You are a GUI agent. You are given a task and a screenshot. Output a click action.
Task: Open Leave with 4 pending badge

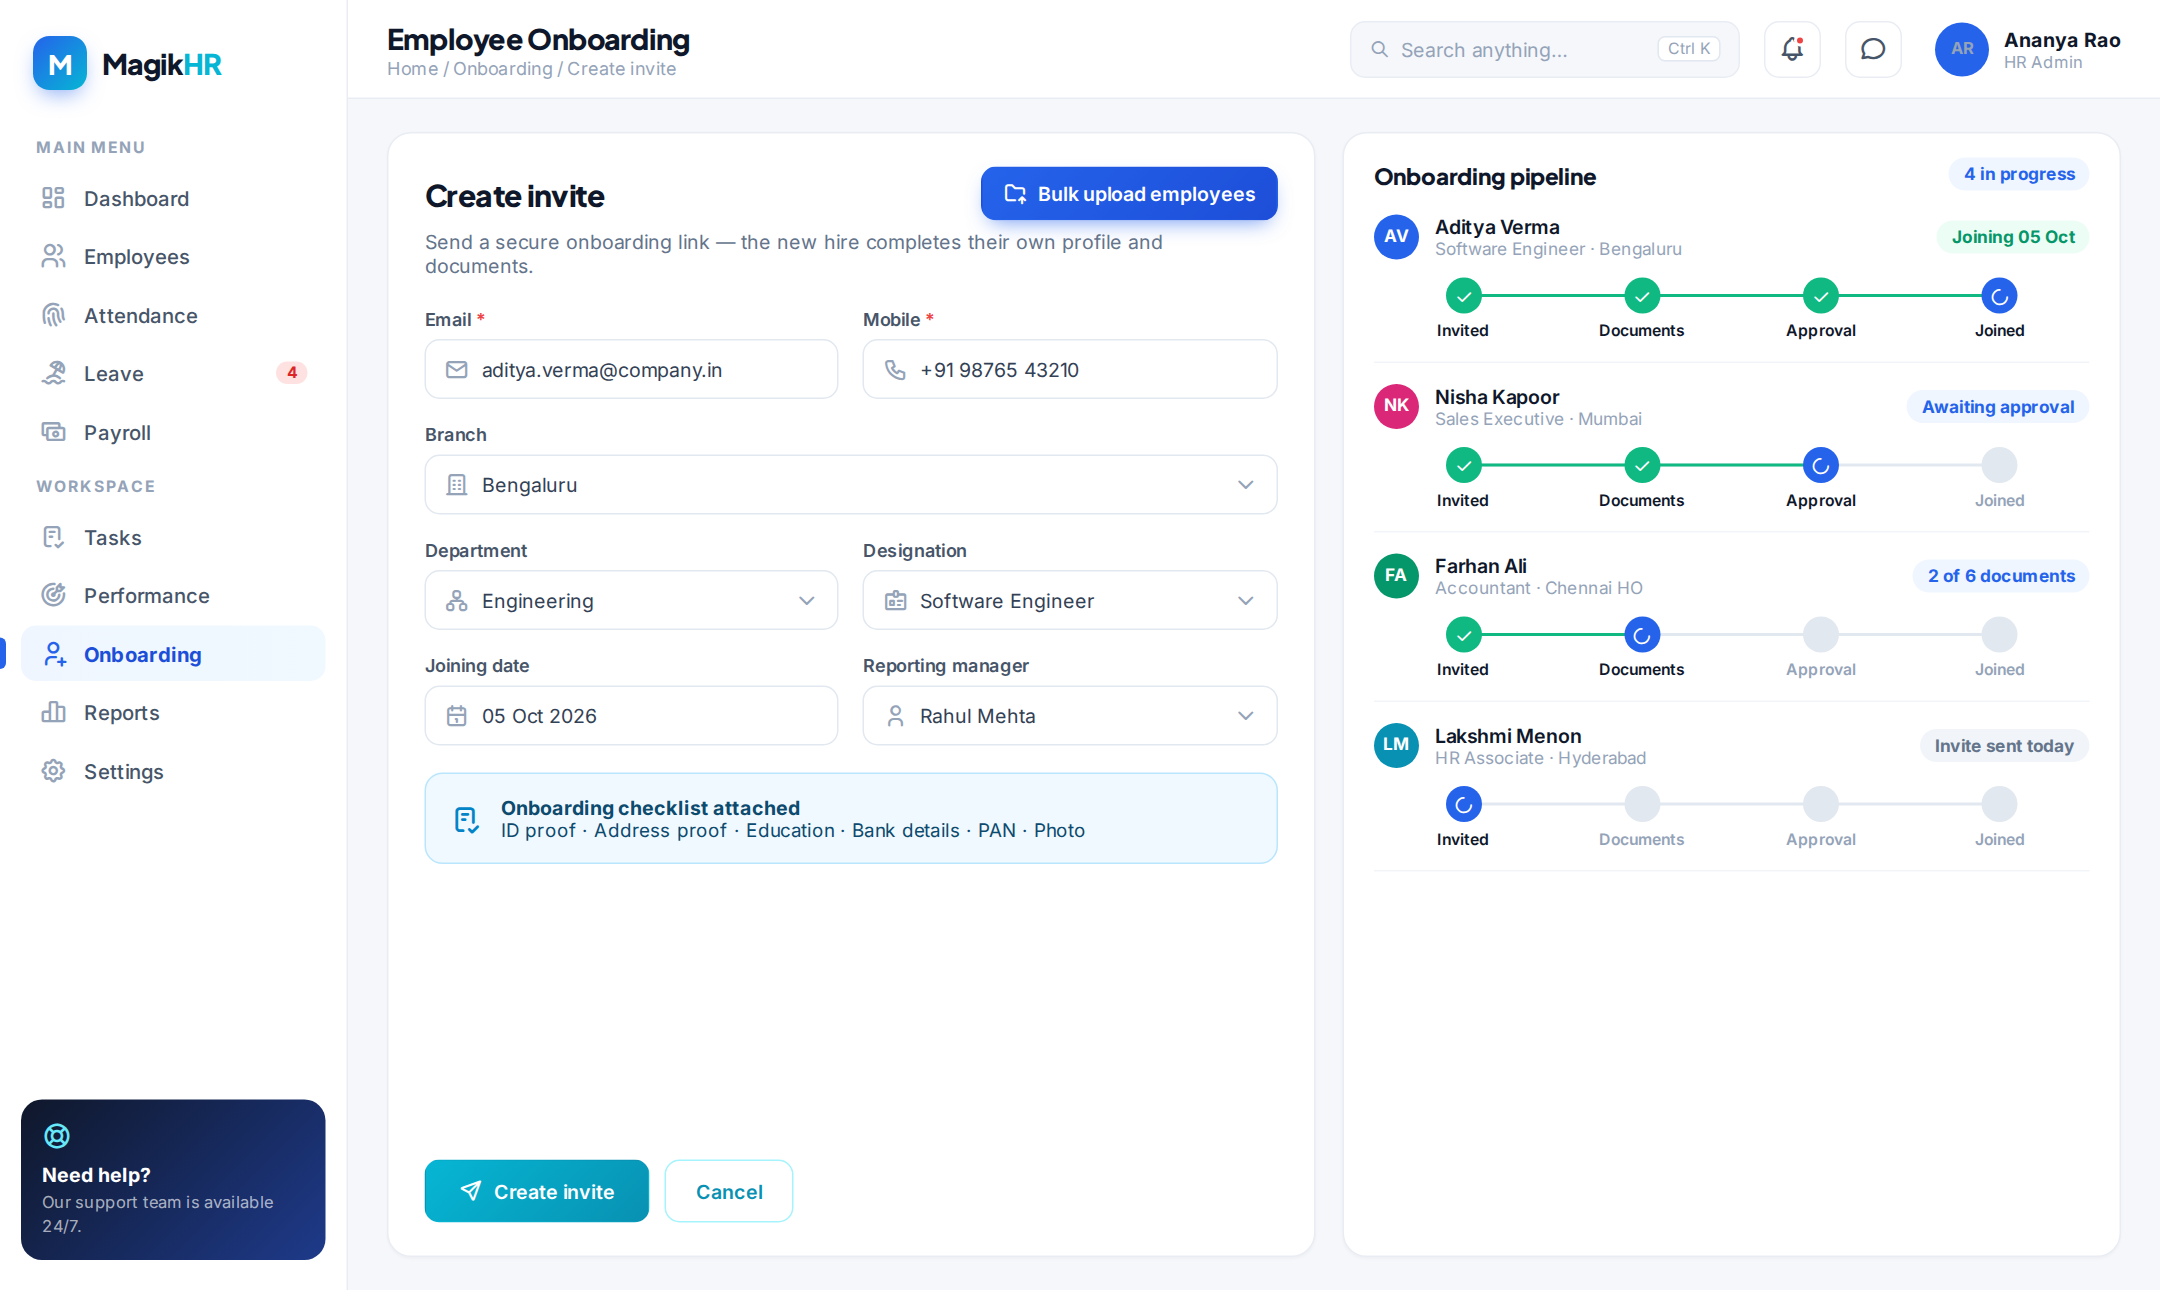173,374
